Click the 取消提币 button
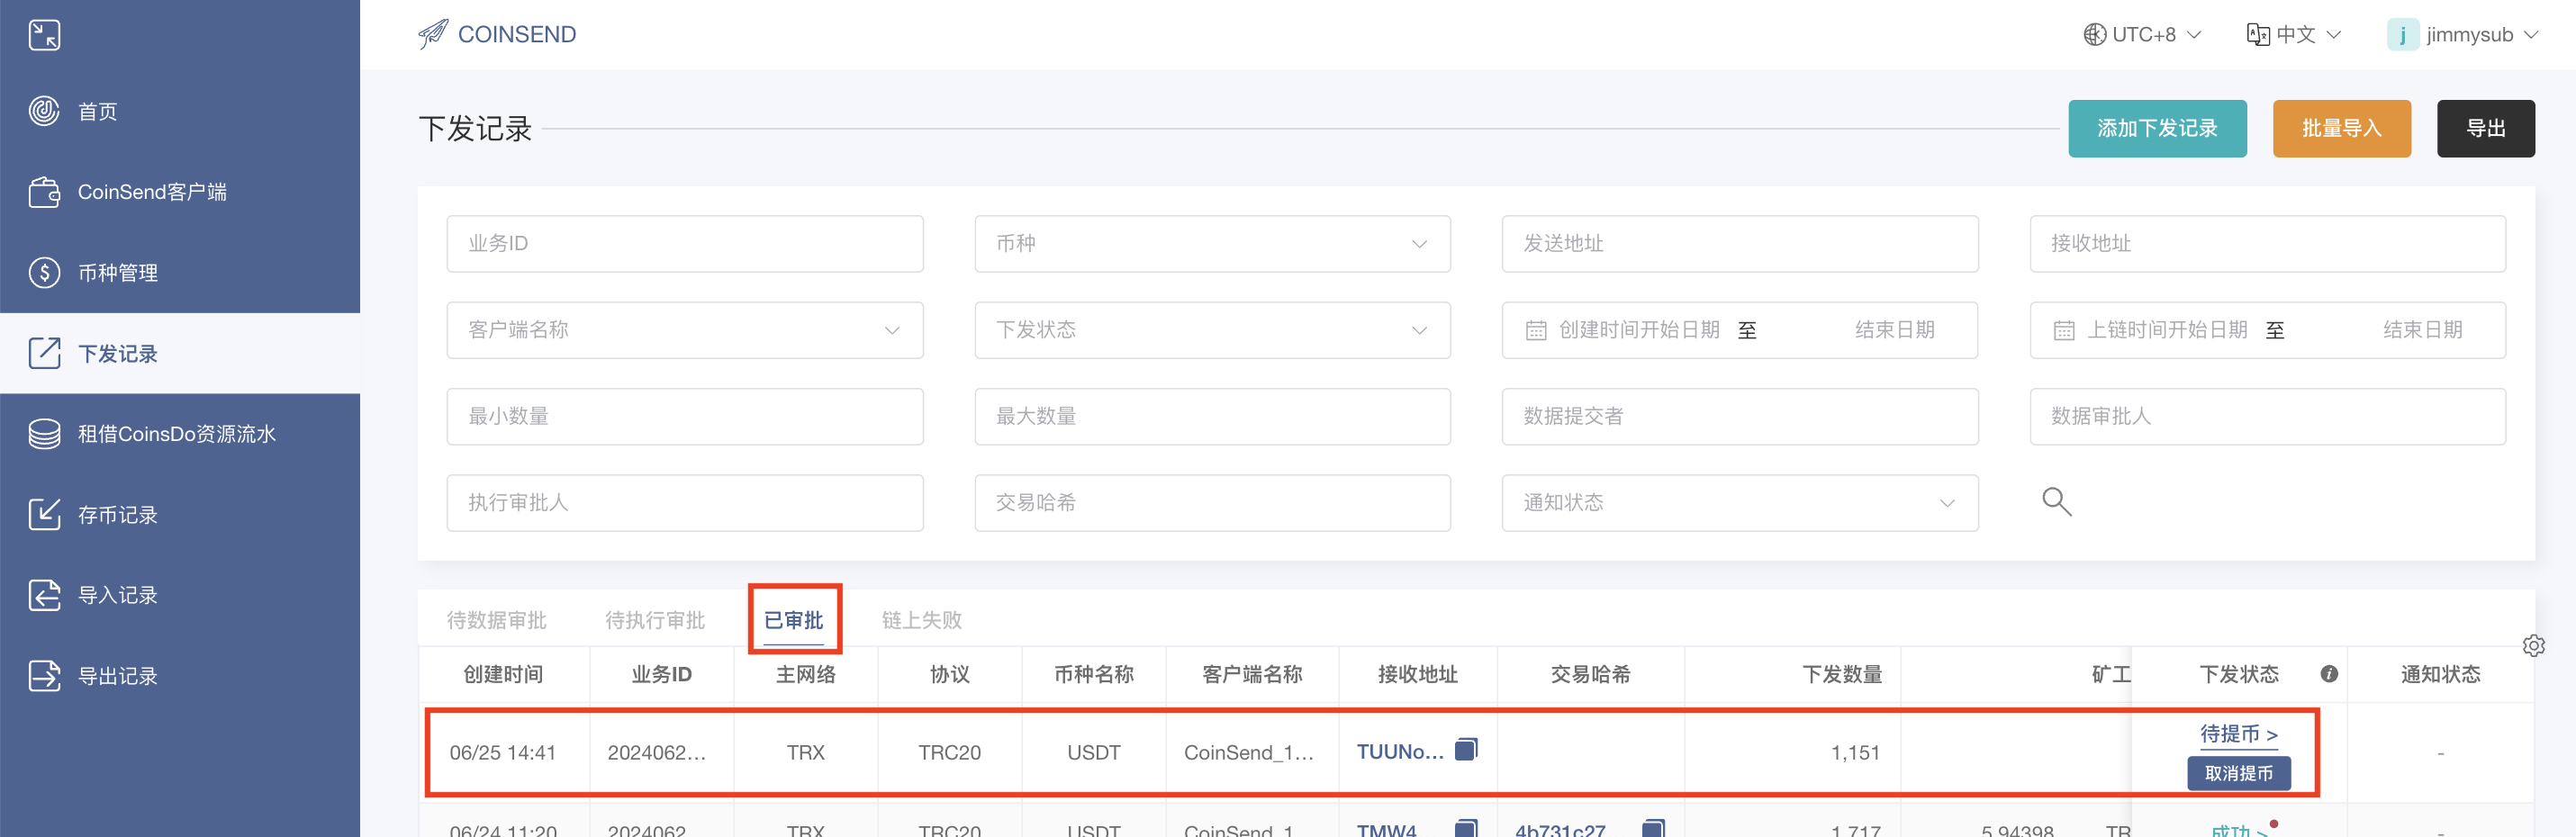The image size is (2576, 837). click(x=2238, y=773)
